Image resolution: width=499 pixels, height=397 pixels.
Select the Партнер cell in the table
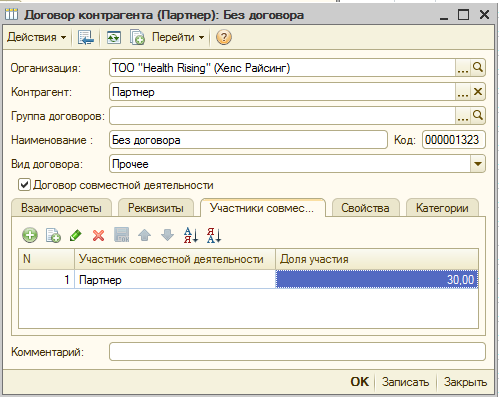click(x=175, y=280)
